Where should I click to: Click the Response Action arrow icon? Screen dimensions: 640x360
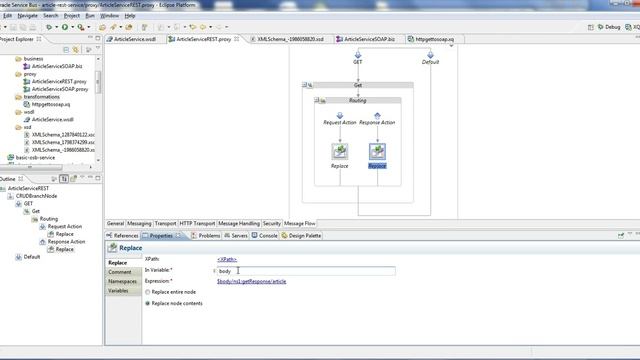coord(377,116)
